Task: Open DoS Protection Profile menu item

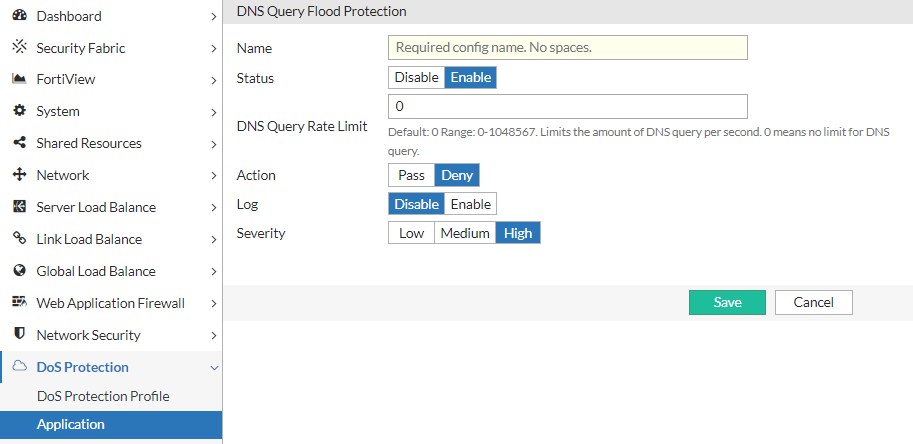Action: point(103,396)
